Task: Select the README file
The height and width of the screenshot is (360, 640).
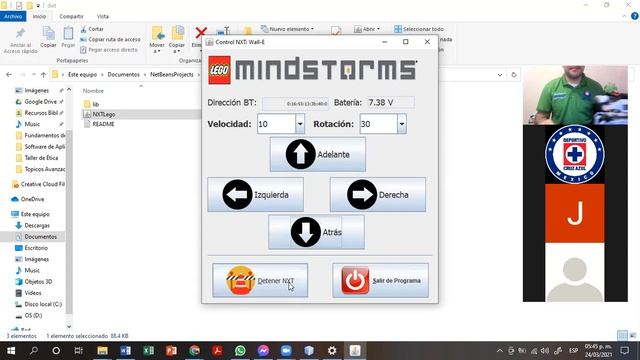Action: click(x=103, y=124)
